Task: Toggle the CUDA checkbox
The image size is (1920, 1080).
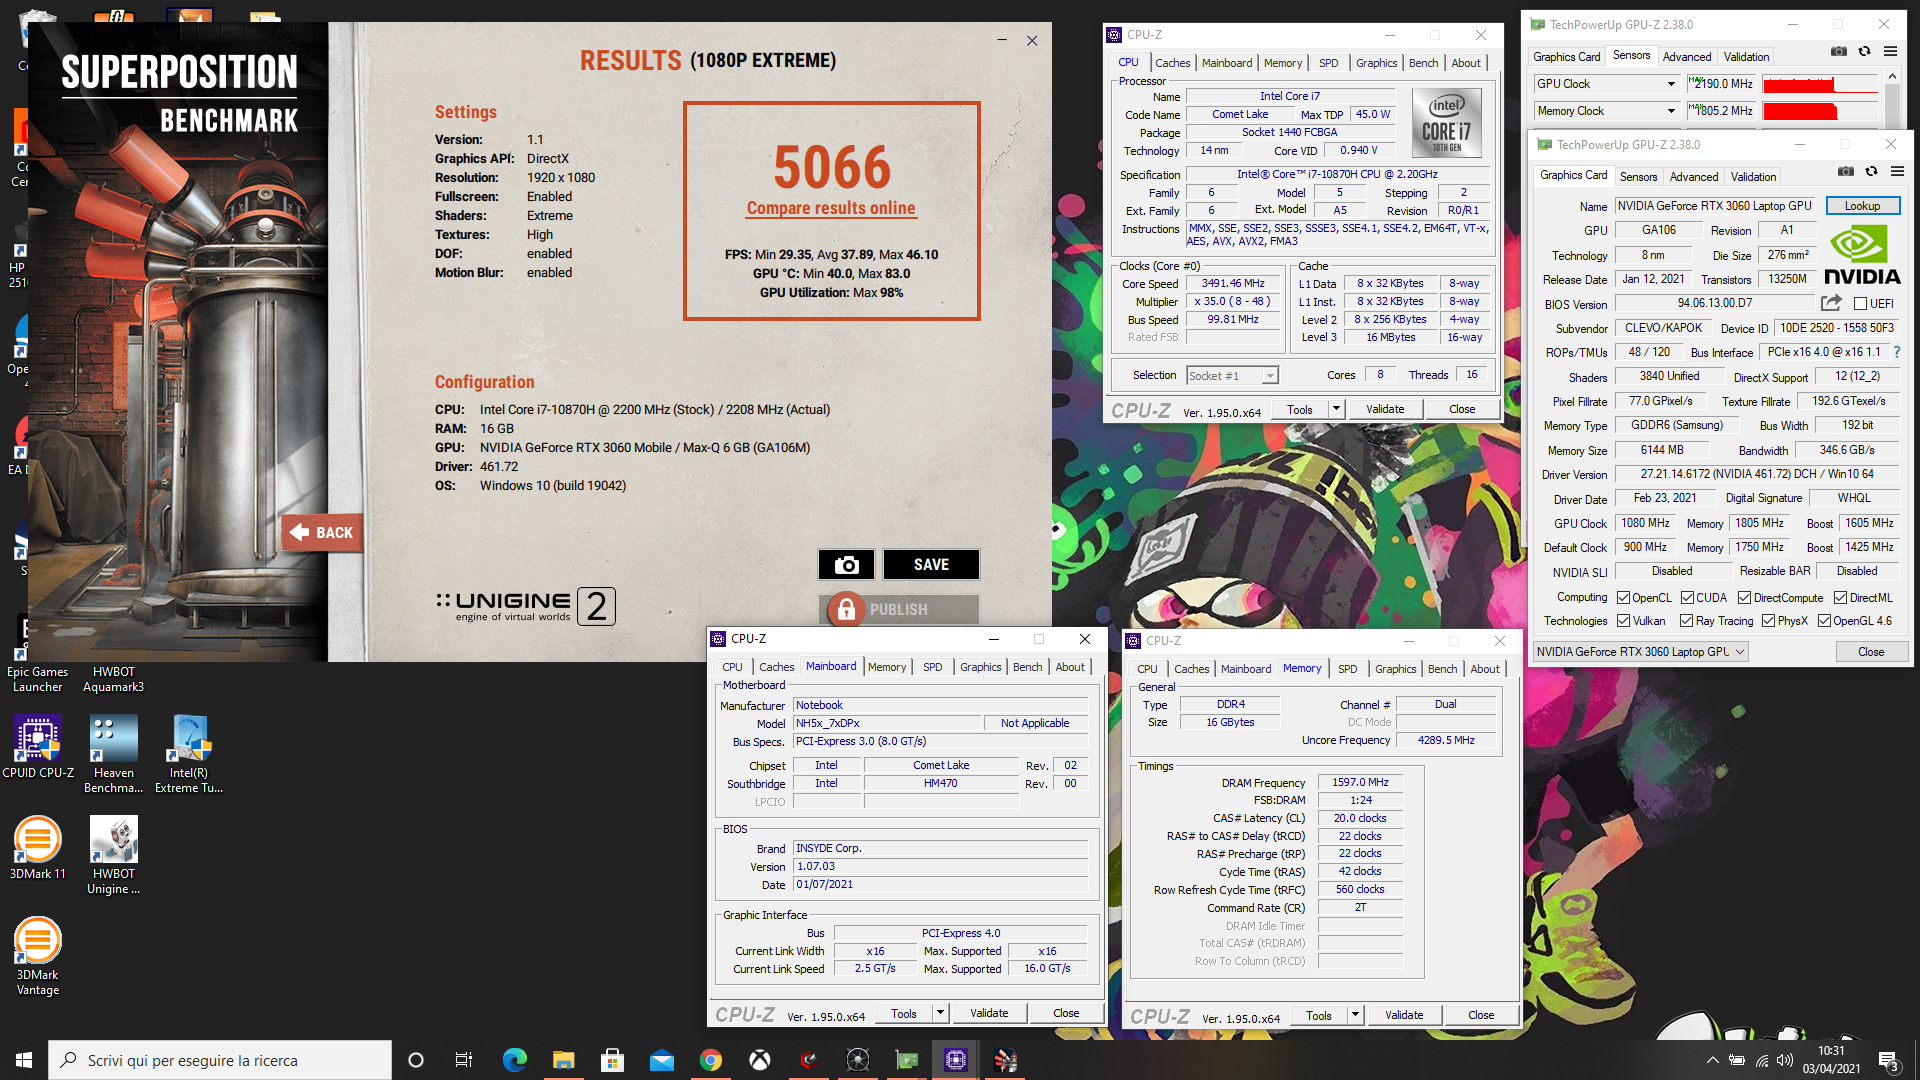Action: click(x=1687, y=597)
